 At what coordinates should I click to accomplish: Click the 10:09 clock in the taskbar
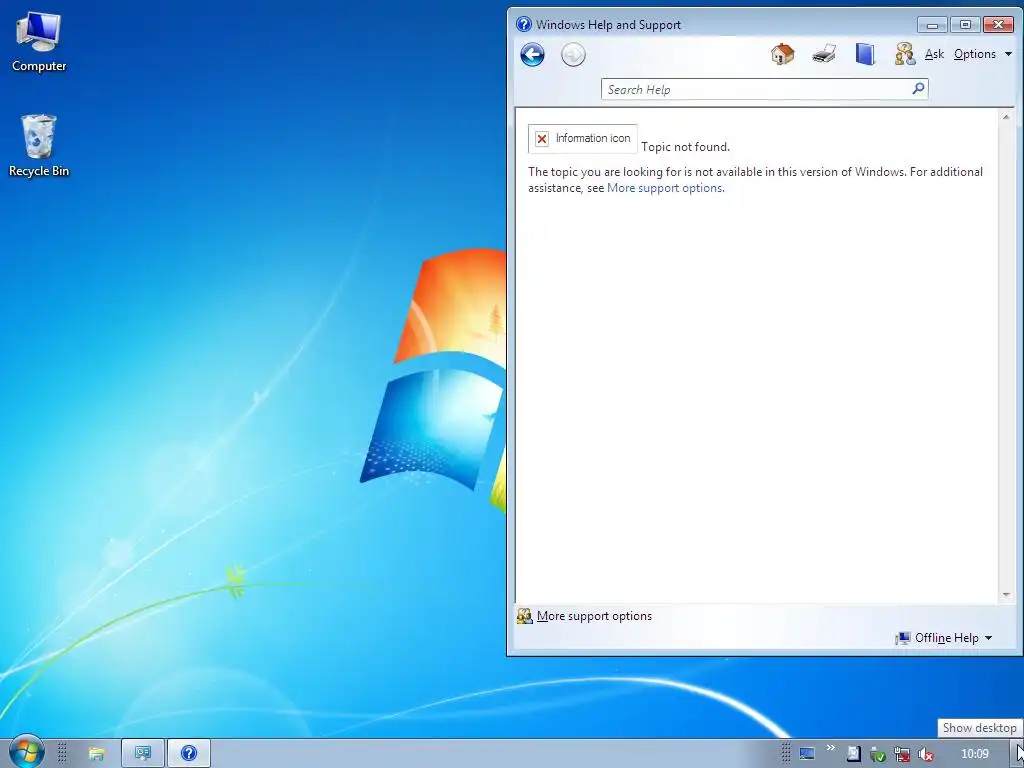(x=974, y=754)
